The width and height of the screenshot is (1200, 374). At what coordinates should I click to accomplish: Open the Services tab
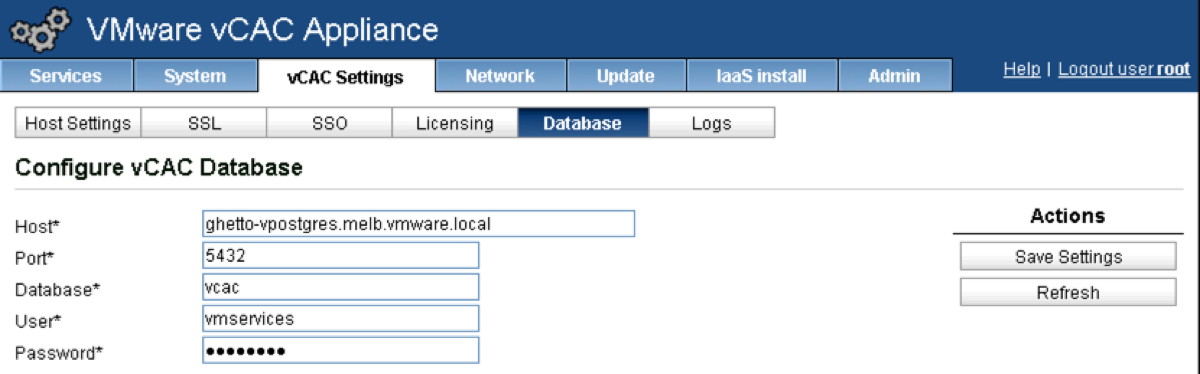66,76
